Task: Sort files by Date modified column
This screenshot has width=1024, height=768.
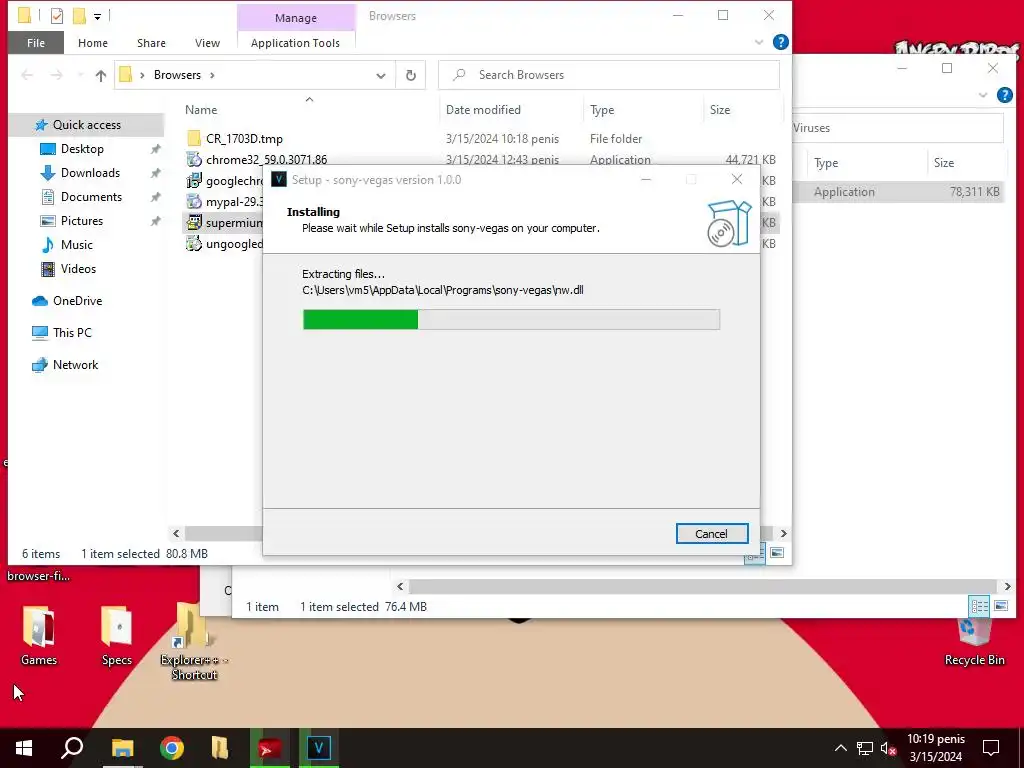Action: [x=483, y=110]
